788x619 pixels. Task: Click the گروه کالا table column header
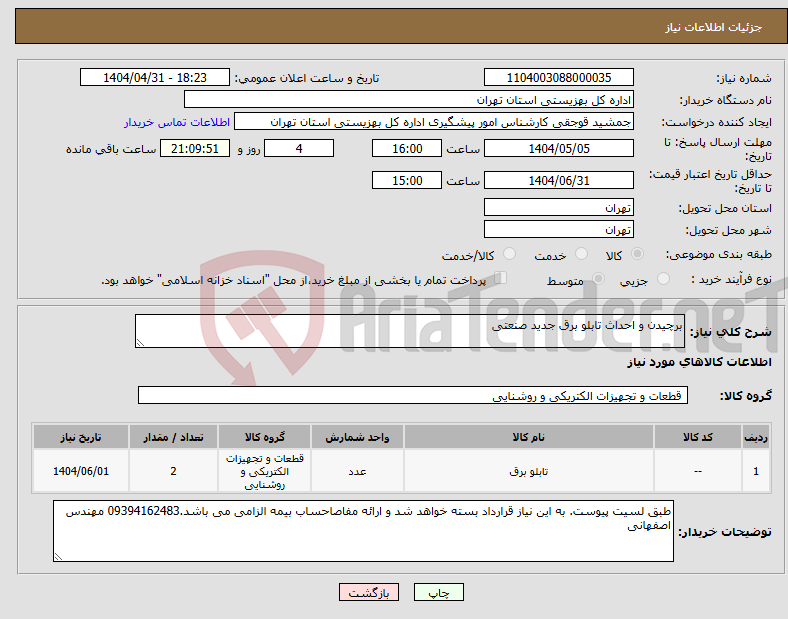pos(264,437)
